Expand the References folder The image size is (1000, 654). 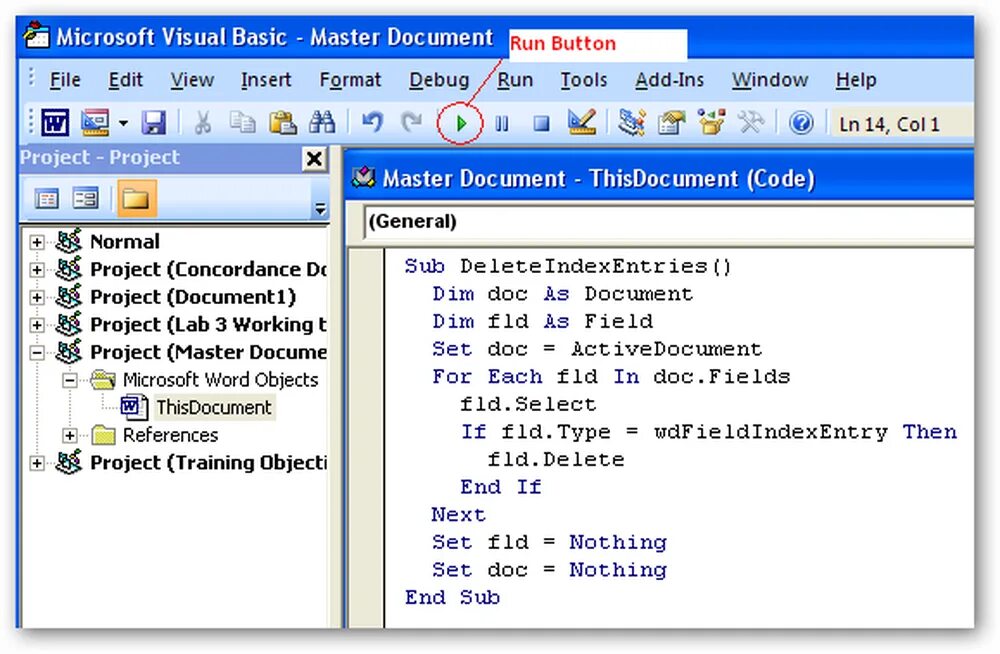(70, 435)
